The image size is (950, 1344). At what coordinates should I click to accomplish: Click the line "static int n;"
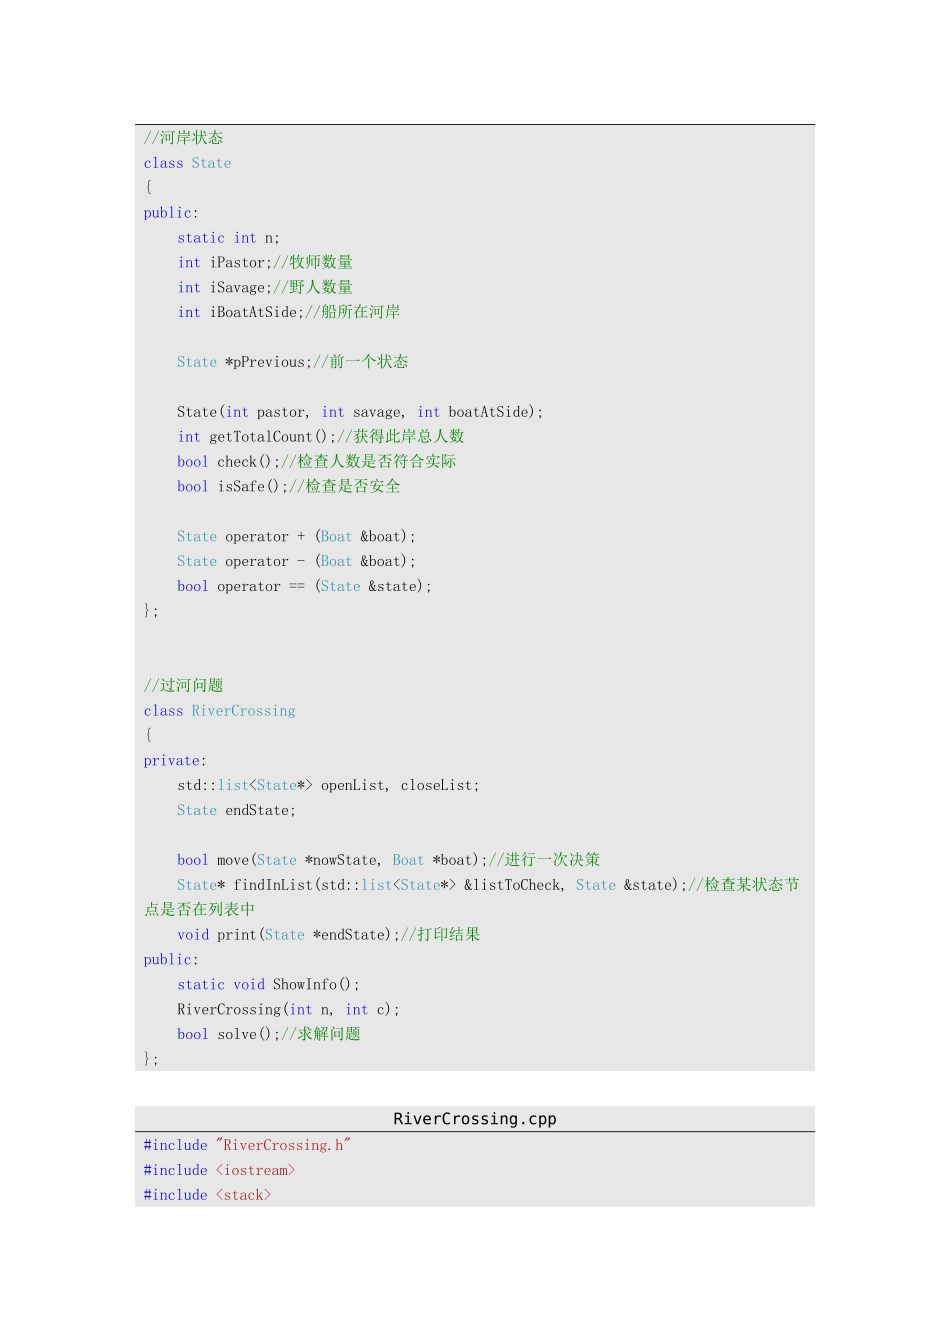(228, 238)
